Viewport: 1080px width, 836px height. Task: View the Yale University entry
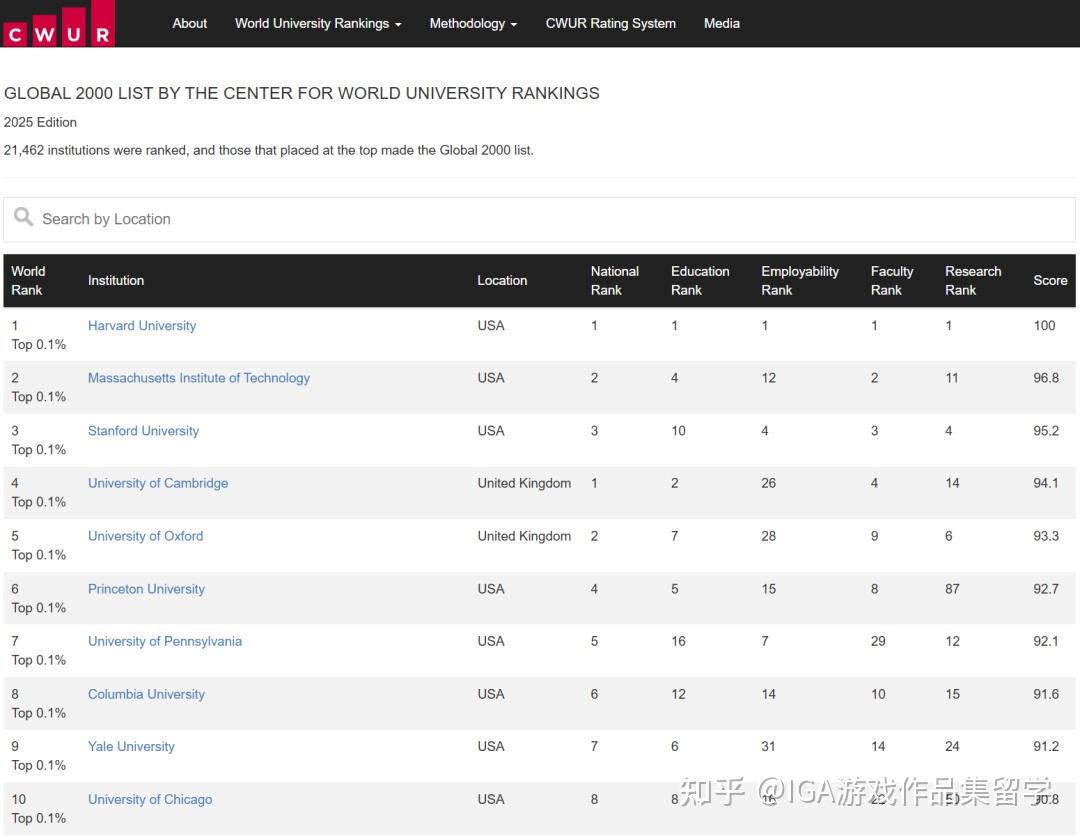pyautogui.click(x=131, y=746)
